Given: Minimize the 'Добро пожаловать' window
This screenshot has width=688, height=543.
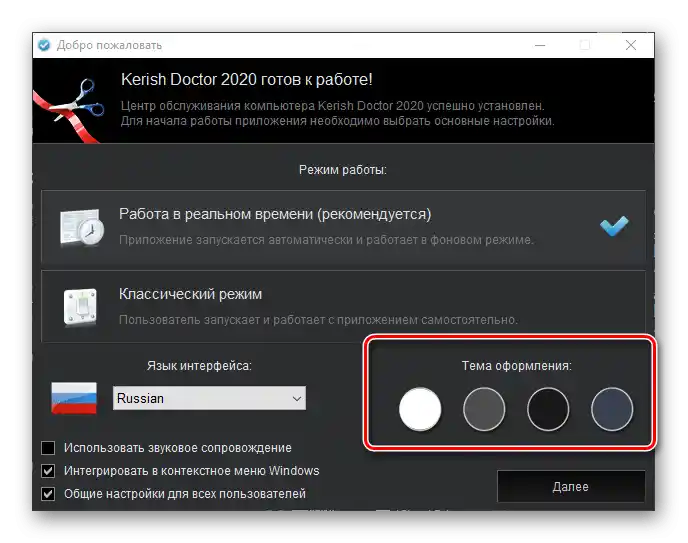Looking at the screenshot, I should (540, 45).
